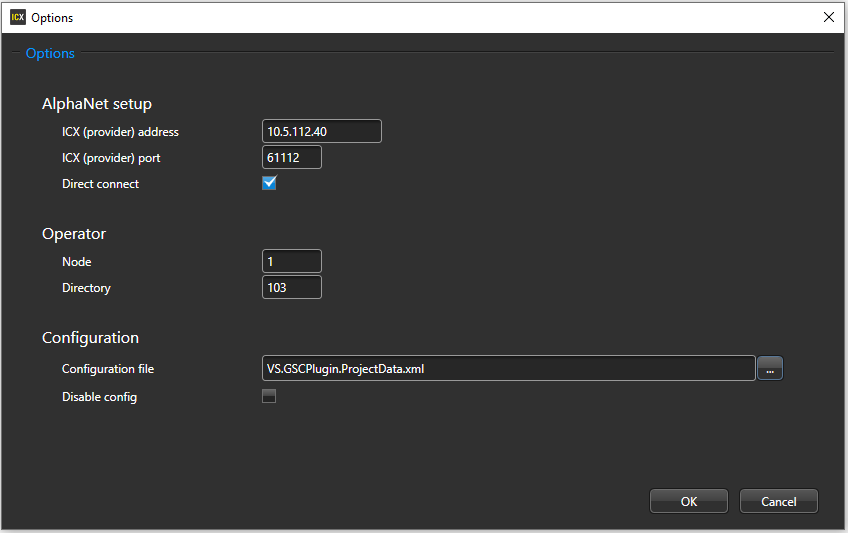Viewport: 848px width, 533px height.
Task: Click the AlphaNet setup heading
Action: click(x=97, y=104)
